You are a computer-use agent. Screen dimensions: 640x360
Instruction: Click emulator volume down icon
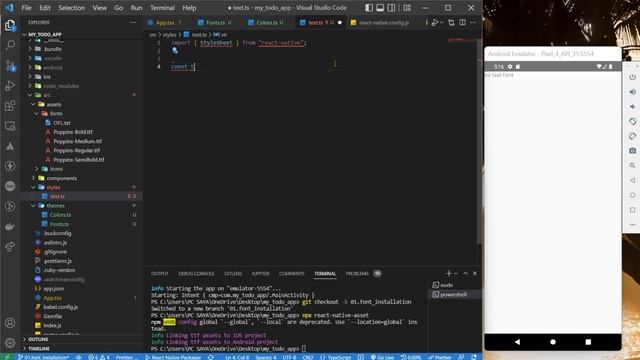(632, 107)
